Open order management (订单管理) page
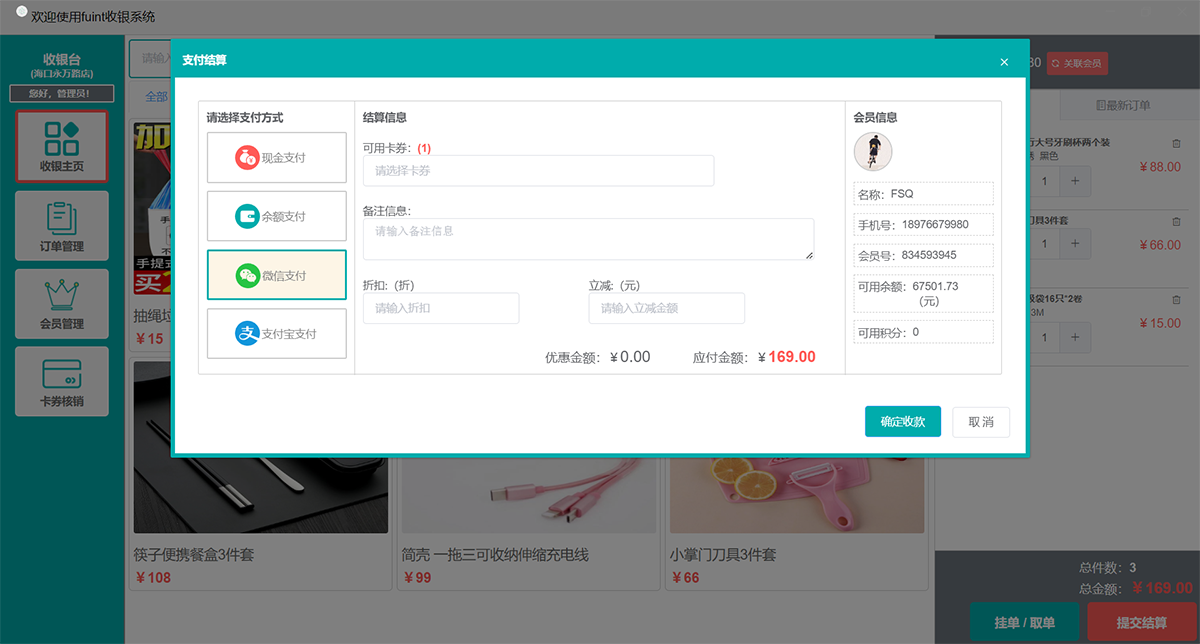 pyautogui.click(x=62, y=225)
